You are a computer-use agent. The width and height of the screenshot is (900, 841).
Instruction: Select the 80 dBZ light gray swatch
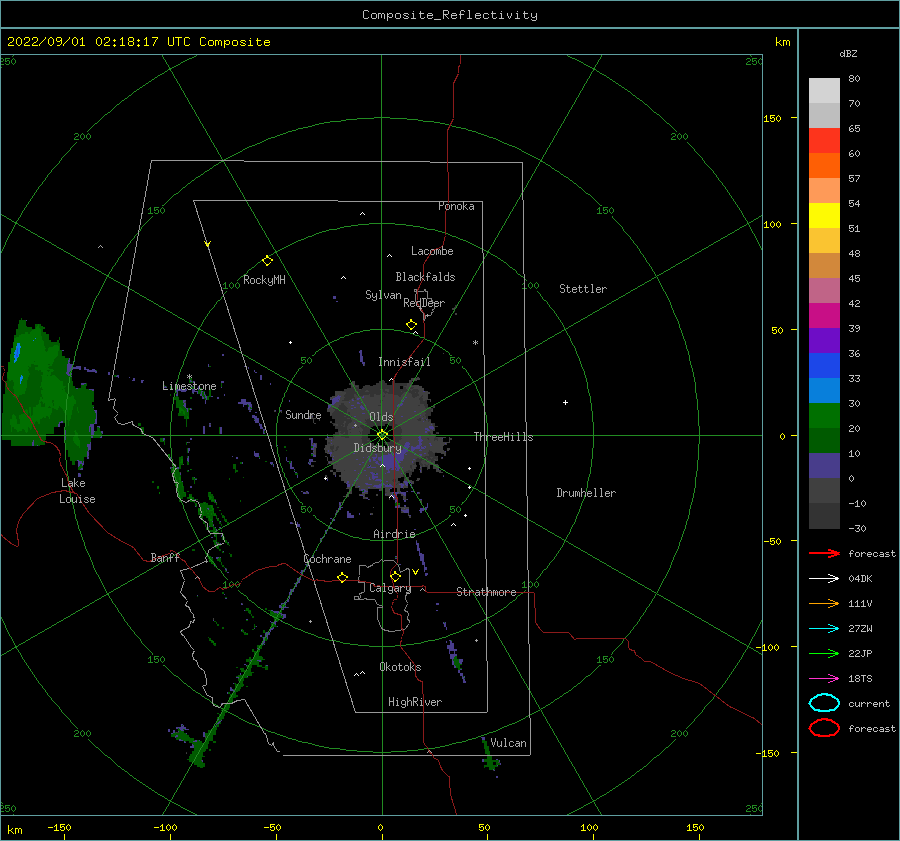[824, 90]
